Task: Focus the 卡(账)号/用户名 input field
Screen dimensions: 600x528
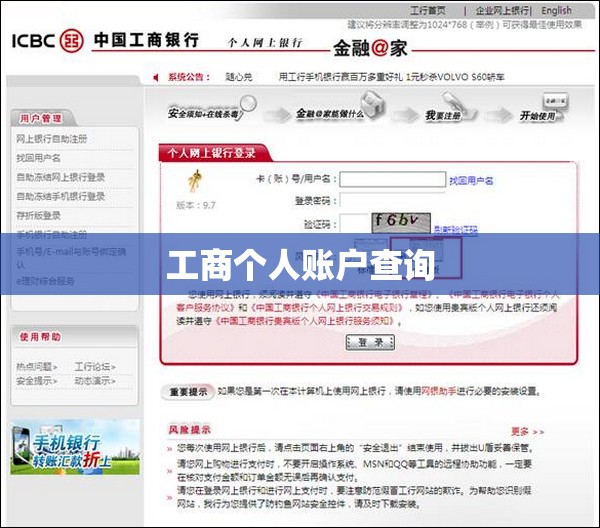Action: pos(393,179)
